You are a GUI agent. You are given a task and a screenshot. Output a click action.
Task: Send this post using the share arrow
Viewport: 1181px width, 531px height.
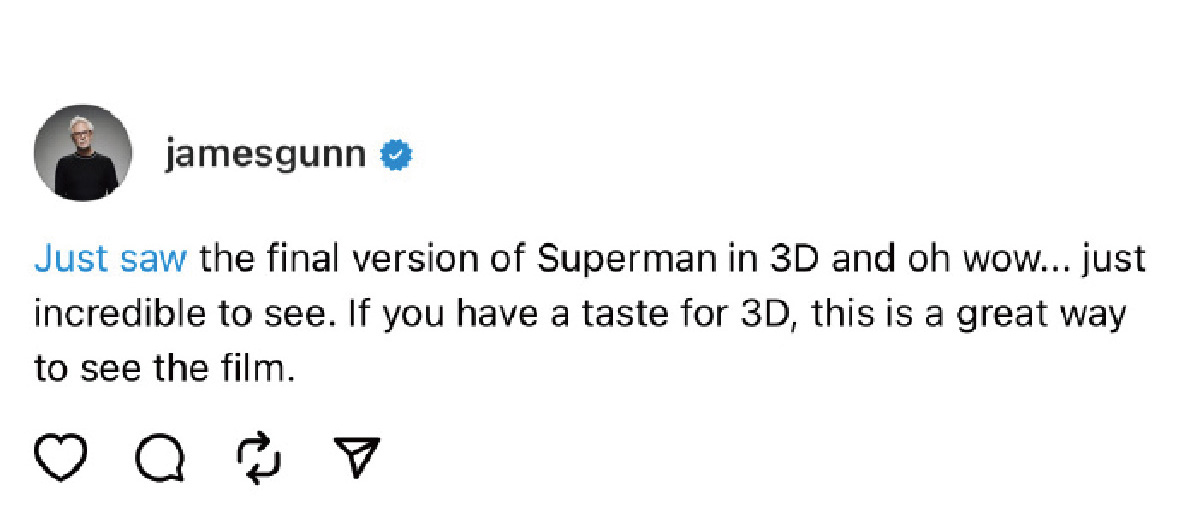356,457
